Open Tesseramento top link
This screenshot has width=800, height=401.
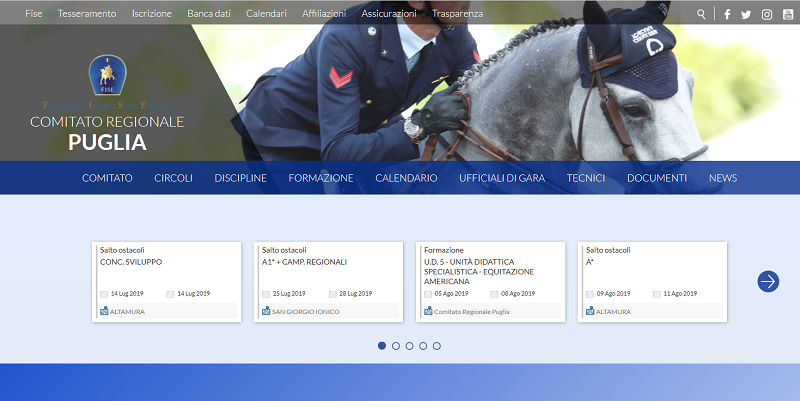pos(87,14)
